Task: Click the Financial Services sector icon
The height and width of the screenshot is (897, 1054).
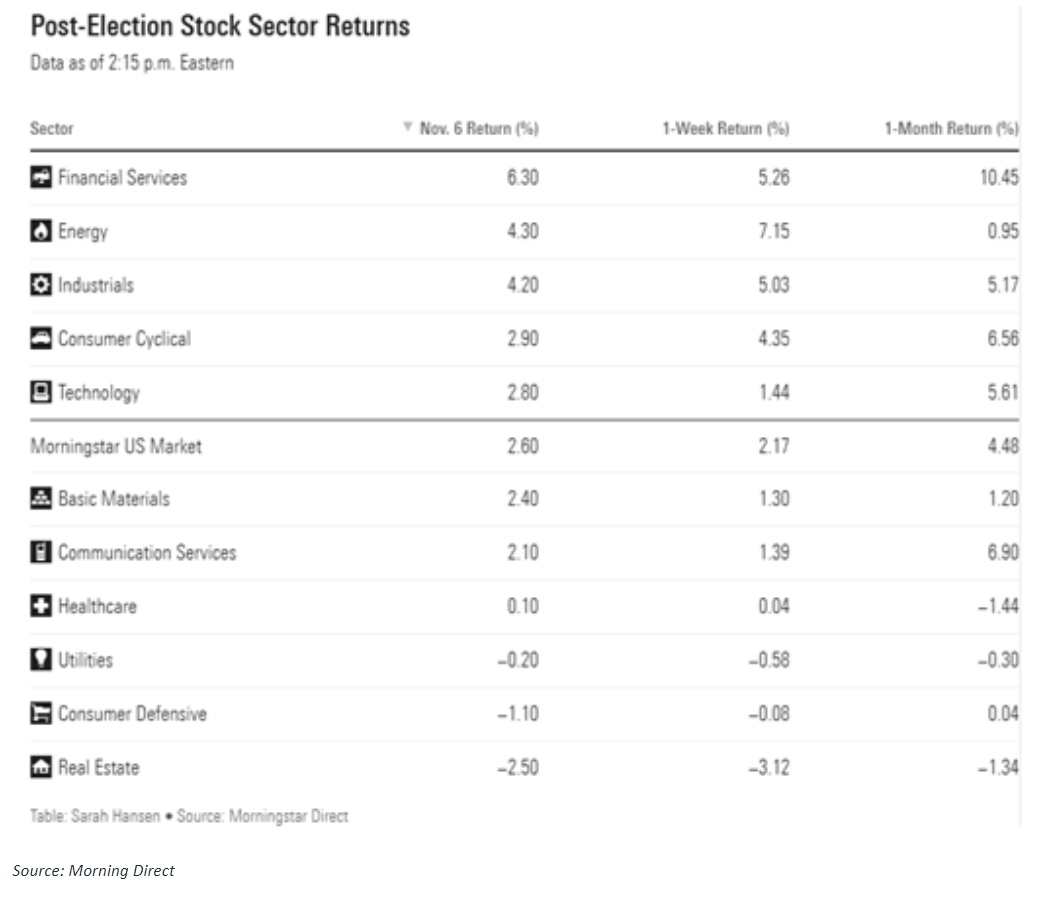Action: coord(41,178)
